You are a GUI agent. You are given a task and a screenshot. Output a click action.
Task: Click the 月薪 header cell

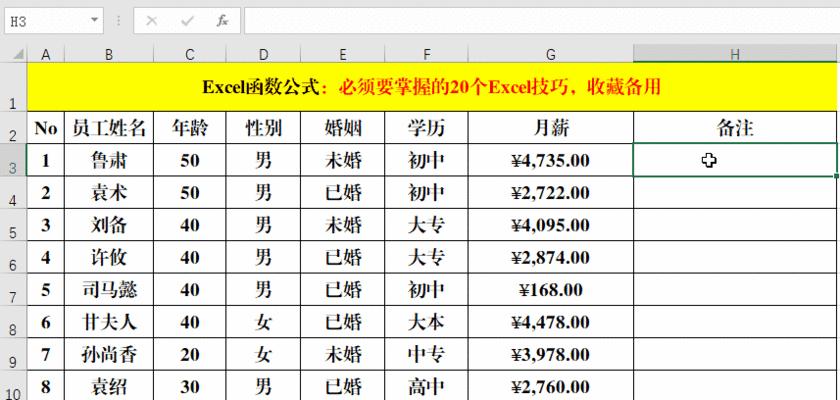click(x=551, y=128)
